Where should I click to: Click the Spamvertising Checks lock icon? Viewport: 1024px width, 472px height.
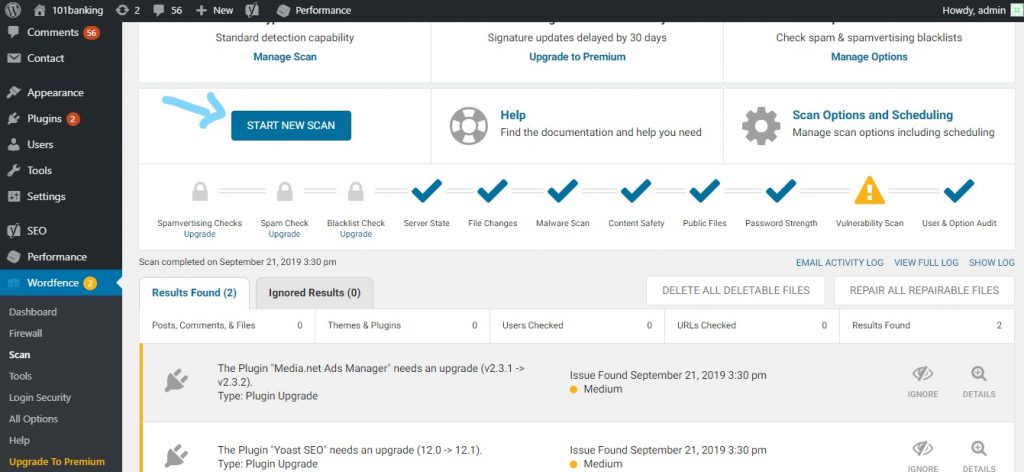[200, 191]
